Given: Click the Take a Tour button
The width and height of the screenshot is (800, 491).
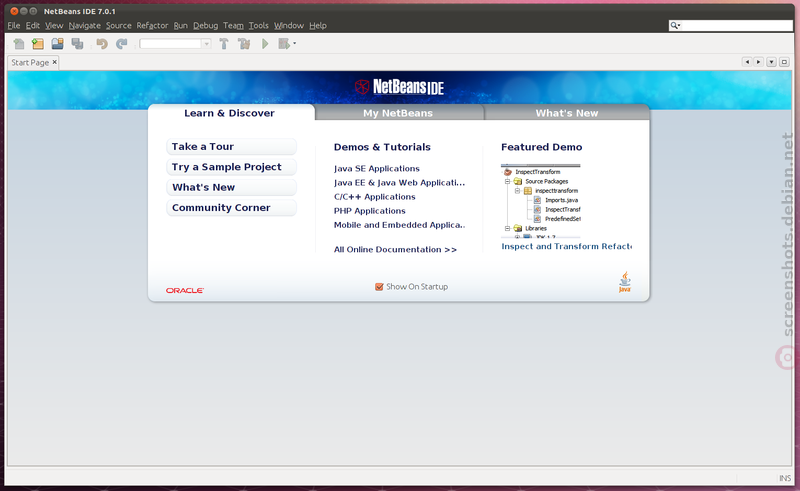Looking at the screenshot, I should pyautogui.click(x=231, y=146).
